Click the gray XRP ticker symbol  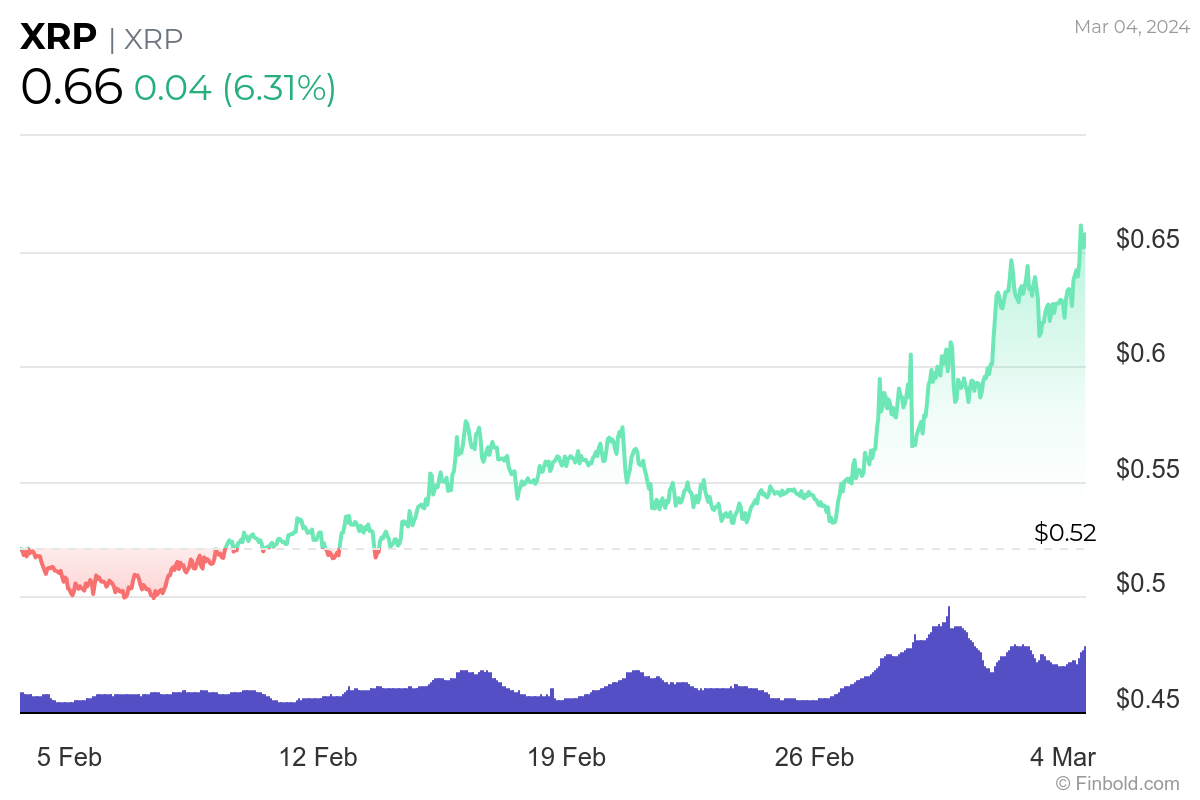pyautogui.click(x=153, y=39)
